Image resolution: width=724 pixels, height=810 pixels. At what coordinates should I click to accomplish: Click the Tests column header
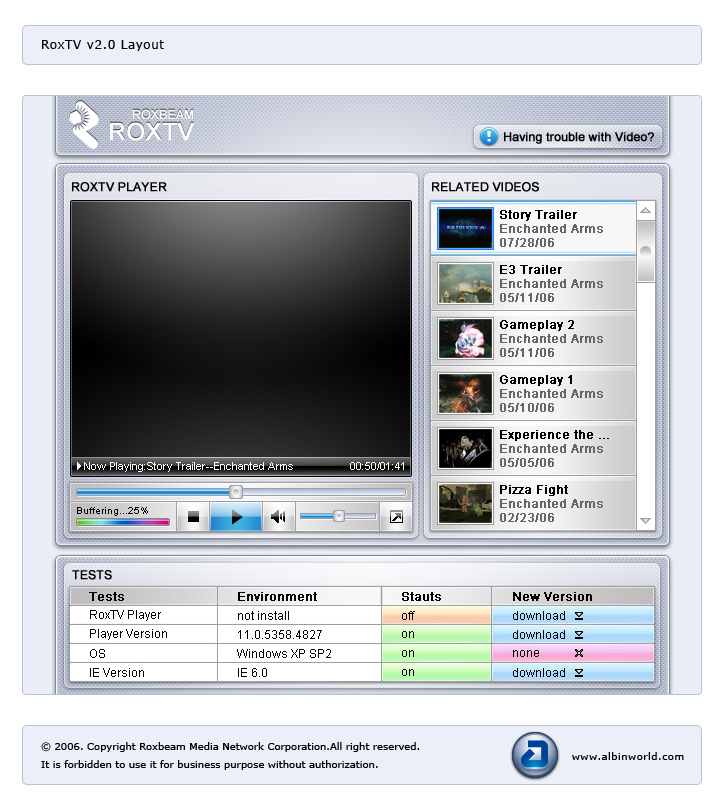[x=143, y=596]
